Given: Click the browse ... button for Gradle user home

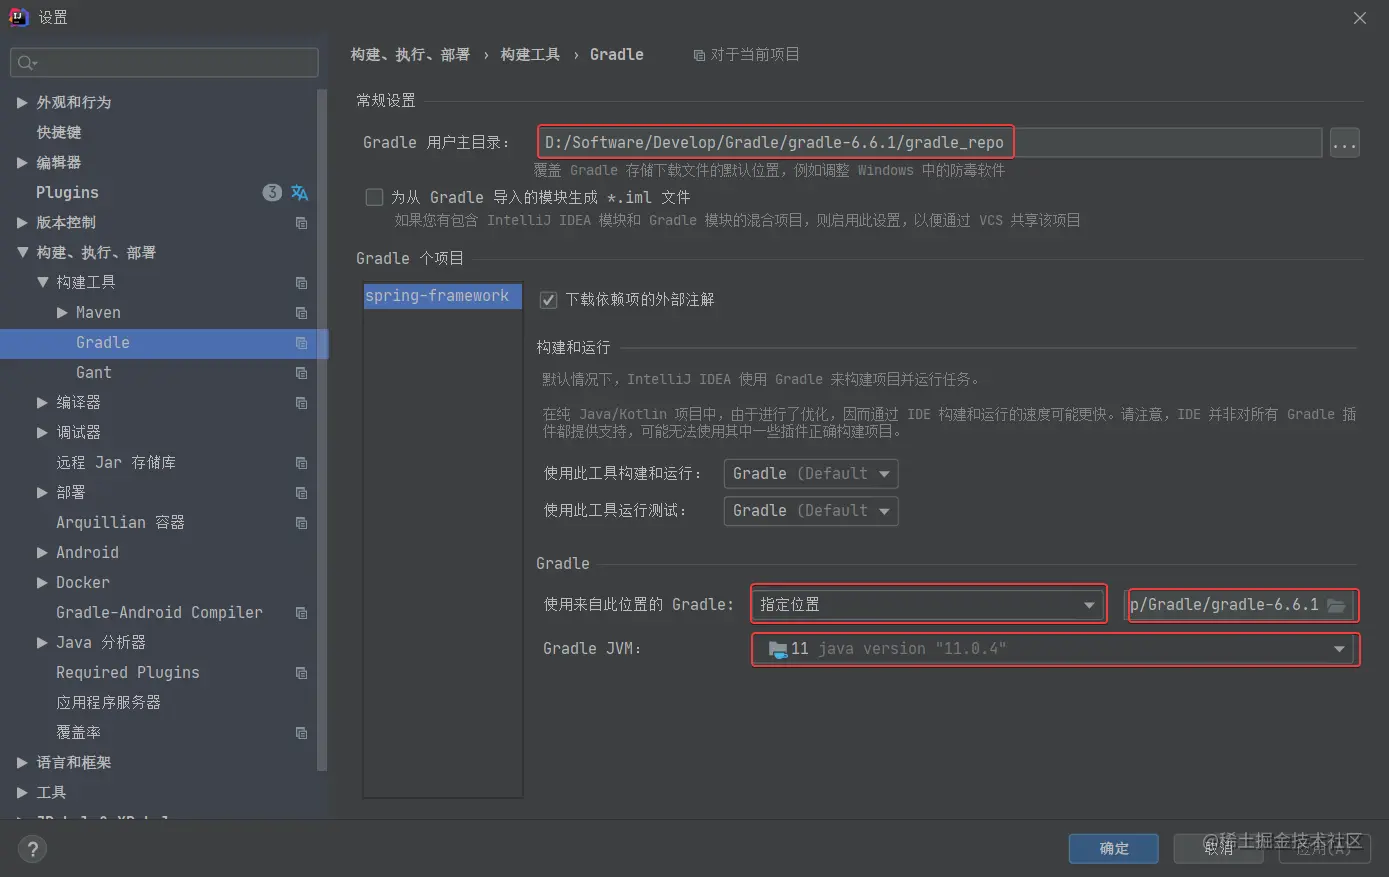Looking at the screenshot, I should [1344, 143].
